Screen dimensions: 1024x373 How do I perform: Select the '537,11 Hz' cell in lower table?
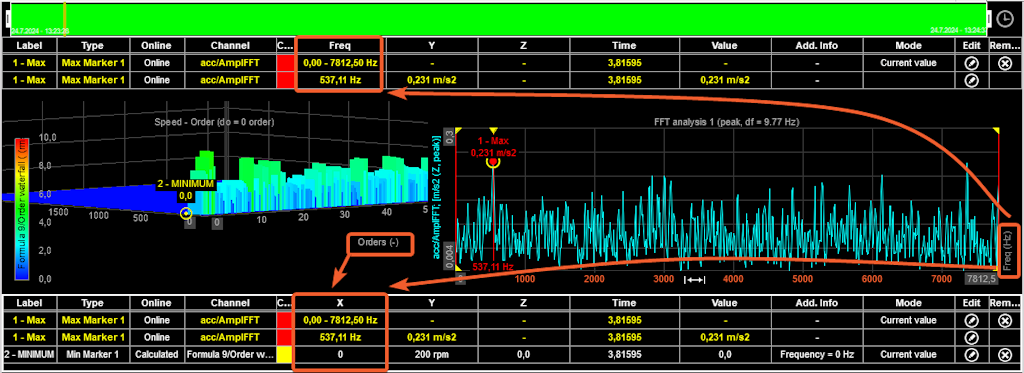point(340,338)
